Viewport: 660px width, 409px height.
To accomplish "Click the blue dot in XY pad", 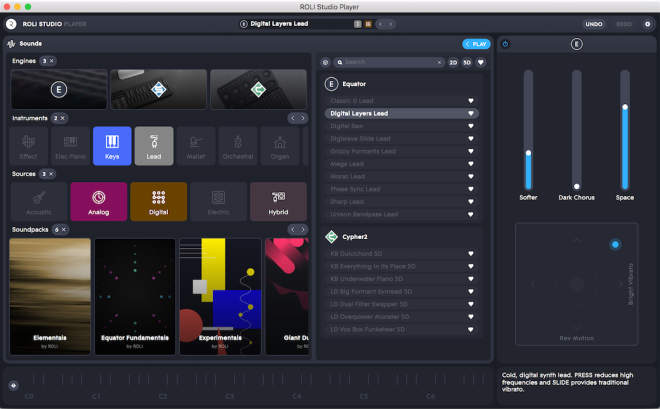I will (x=615, y=244).
